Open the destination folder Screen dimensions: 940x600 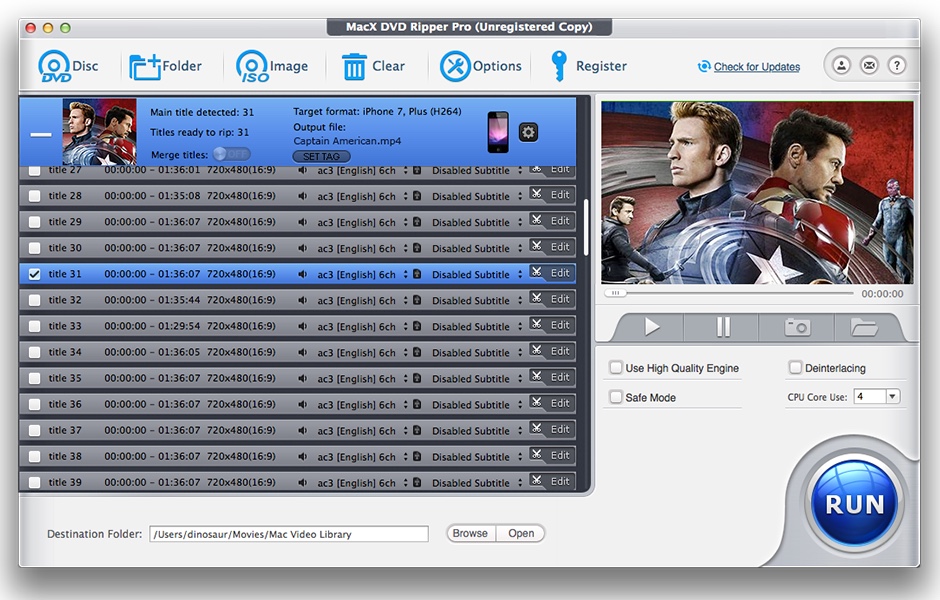[521, 533]
